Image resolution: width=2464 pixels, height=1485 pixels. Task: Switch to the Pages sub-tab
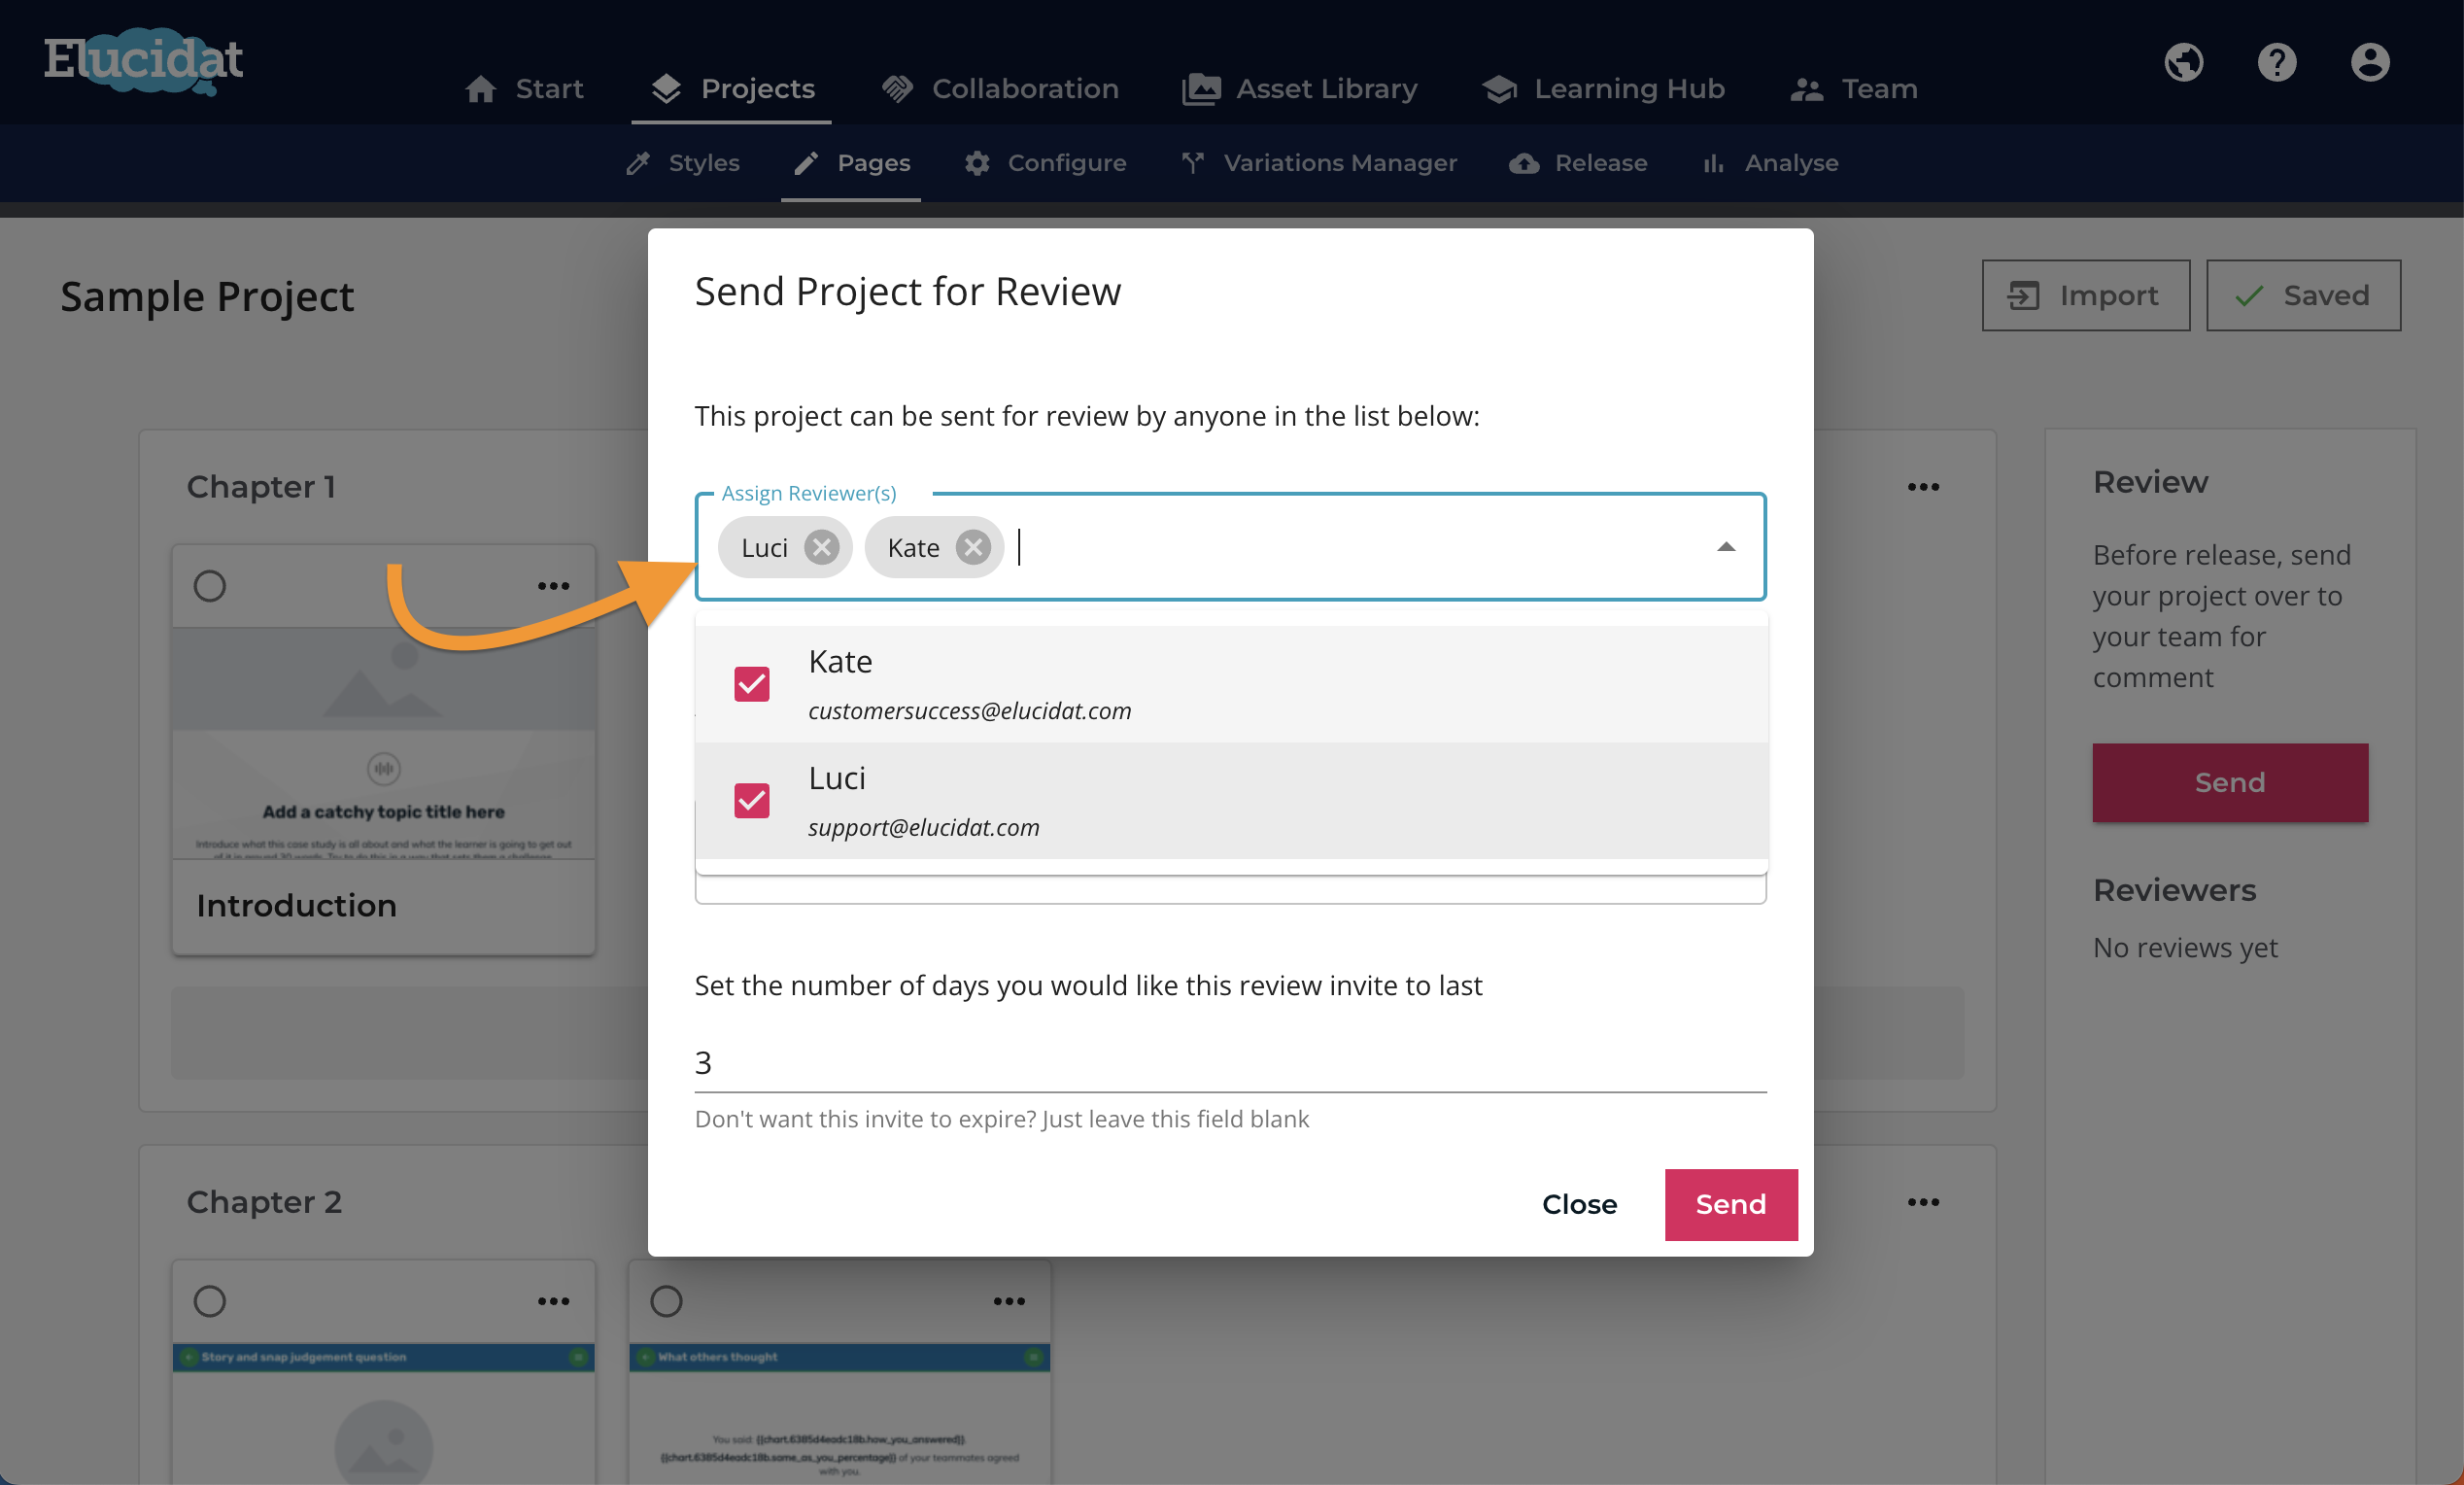852,163
